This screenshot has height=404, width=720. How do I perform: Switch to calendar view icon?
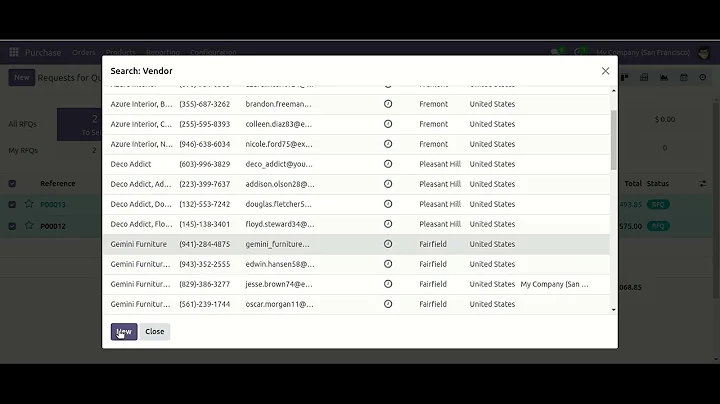tap(684, 78)
